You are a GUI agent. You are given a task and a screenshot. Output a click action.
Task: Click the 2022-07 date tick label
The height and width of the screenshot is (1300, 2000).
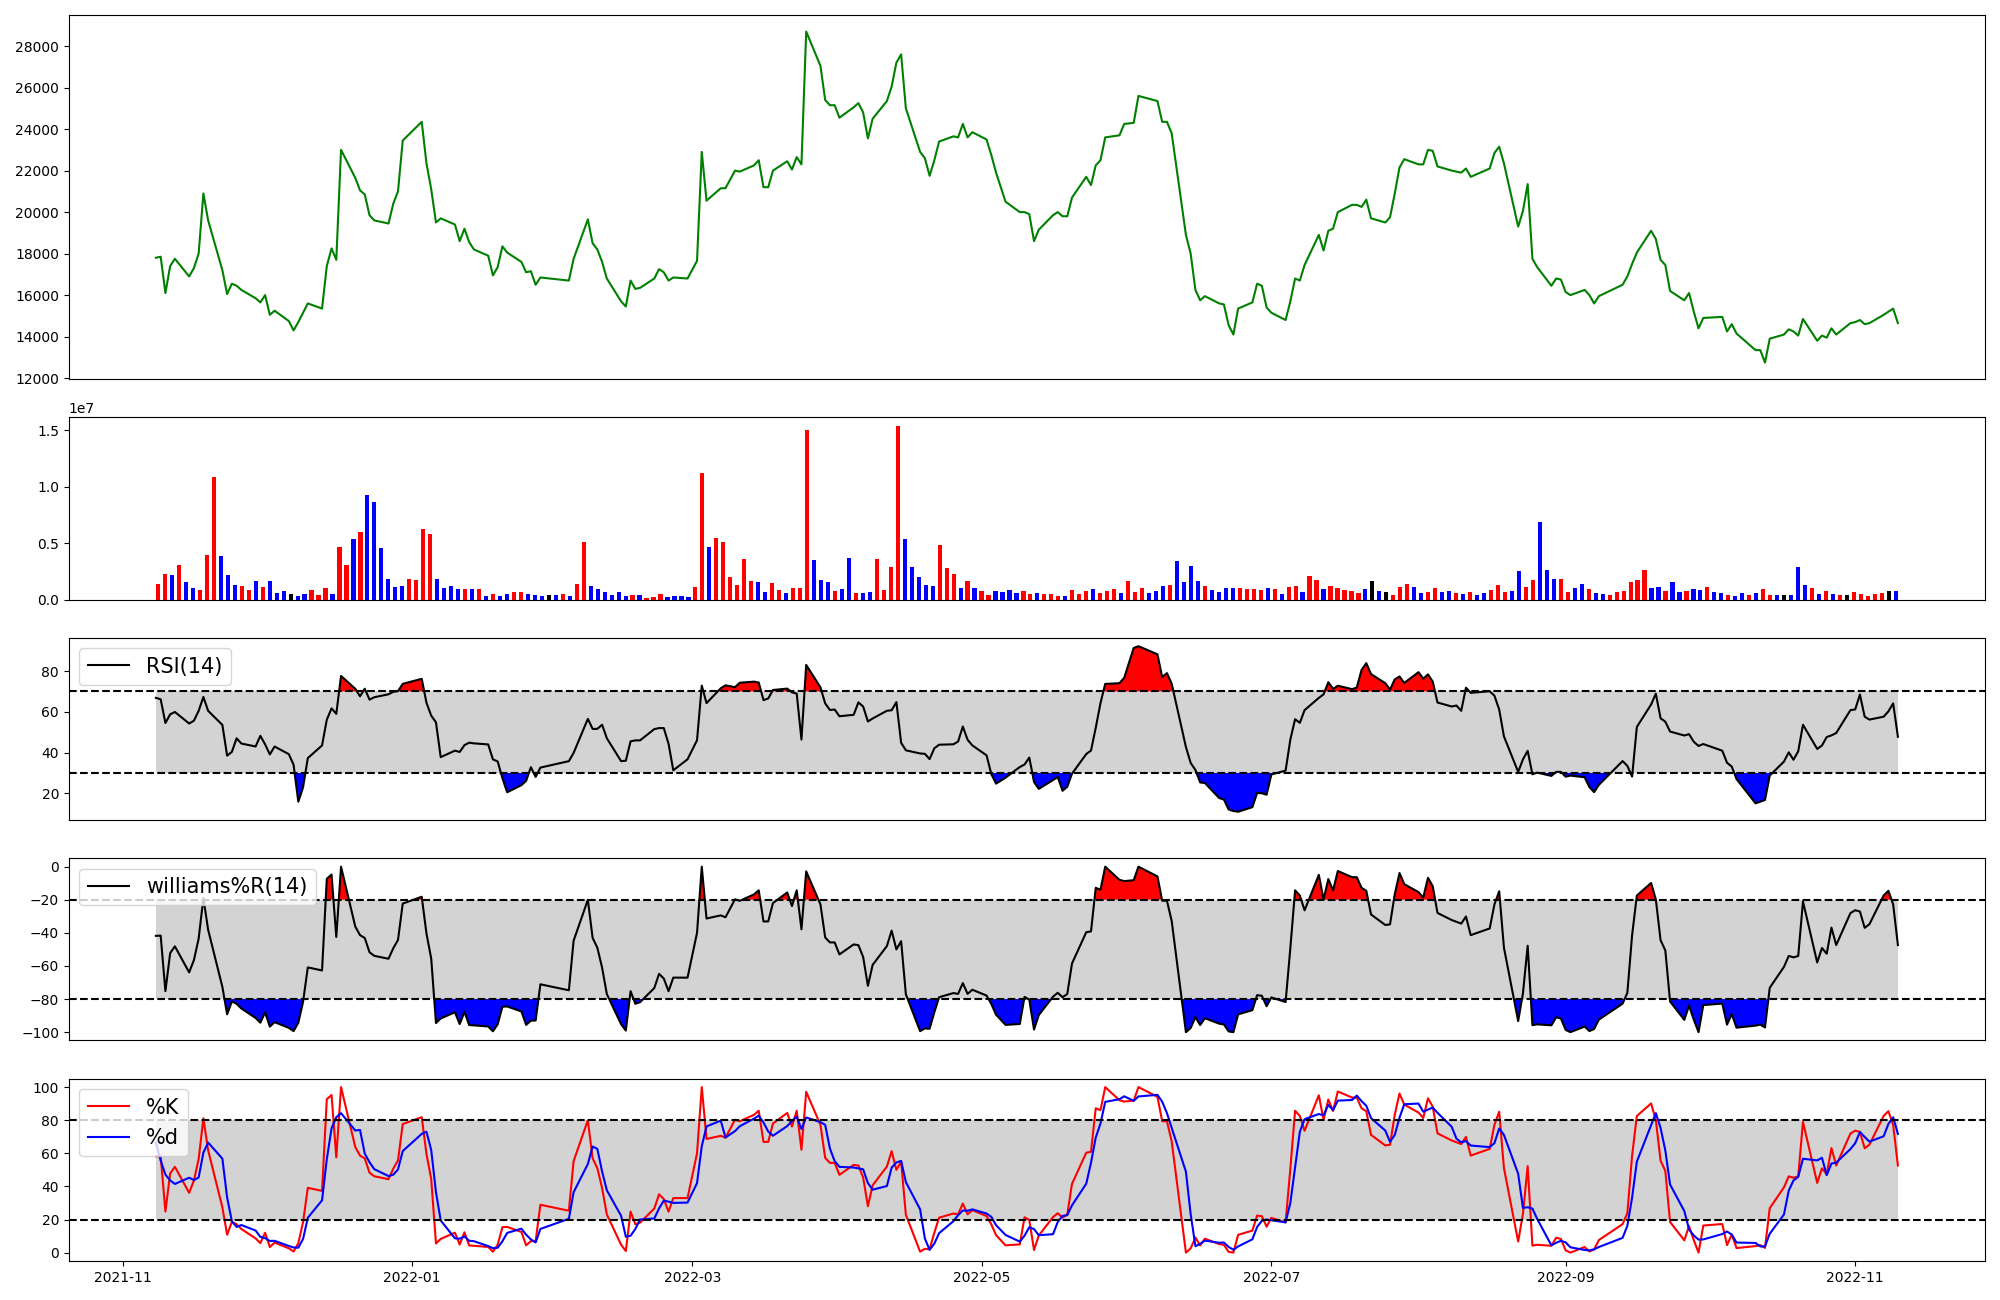(x=1270, y=1277)
